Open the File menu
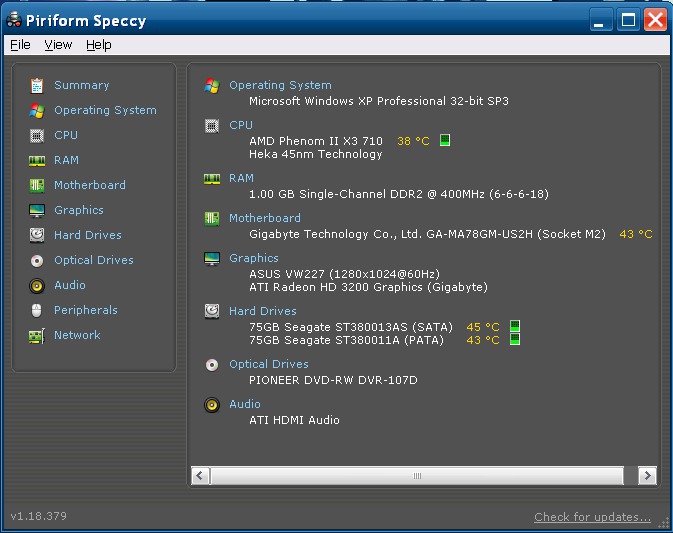The image size is (673, 533). pyautogui.click(x=20, y=45)
